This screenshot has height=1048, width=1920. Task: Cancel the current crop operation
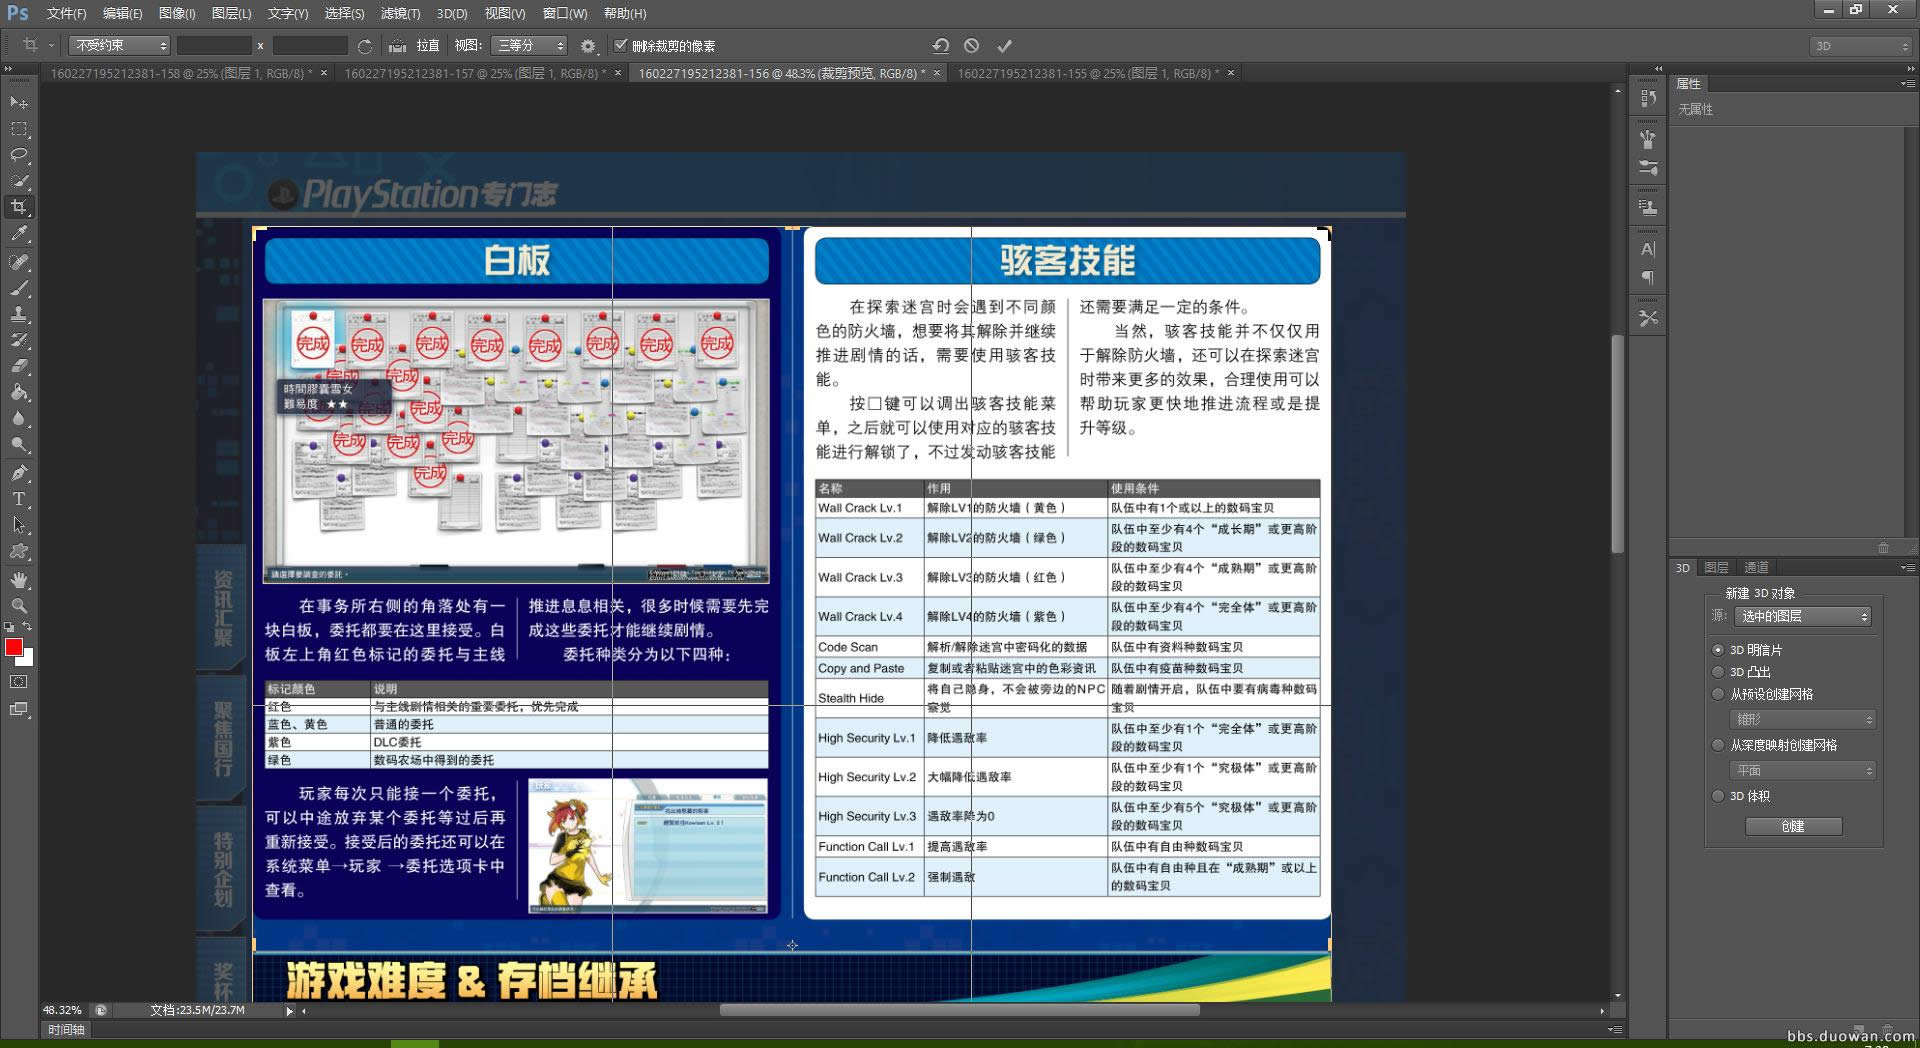pyautogui.click(x=971, y=46)
